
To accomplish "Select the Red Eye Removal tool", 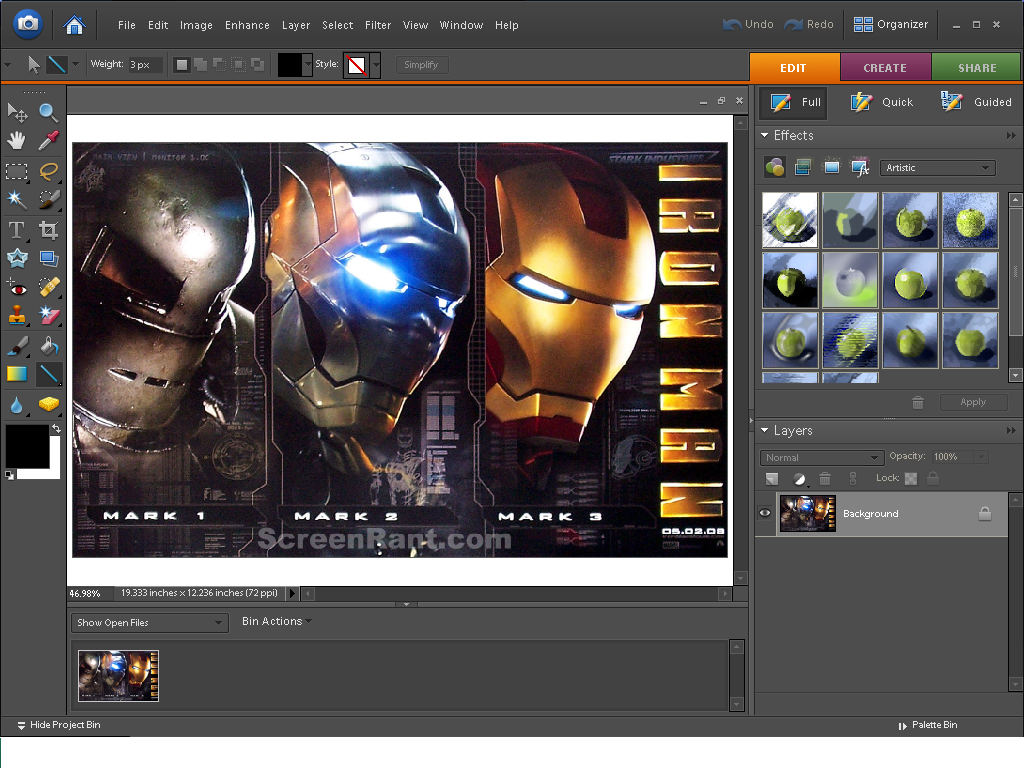I will click(16, 287).
